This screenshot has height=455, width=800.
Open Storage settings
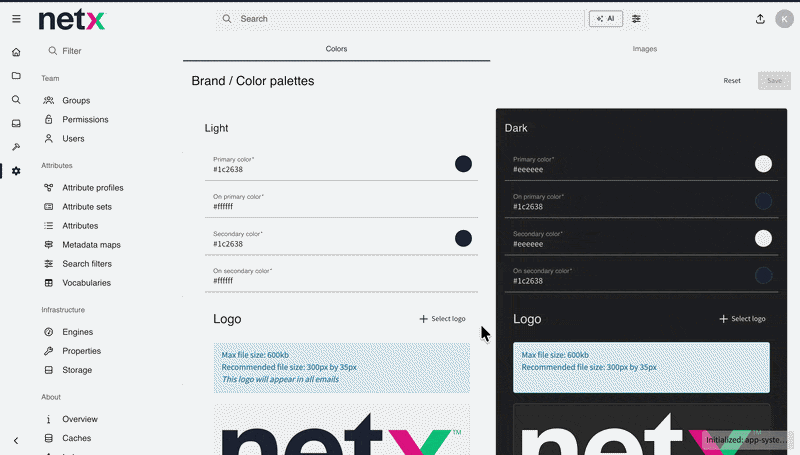(x=77, y=370)
